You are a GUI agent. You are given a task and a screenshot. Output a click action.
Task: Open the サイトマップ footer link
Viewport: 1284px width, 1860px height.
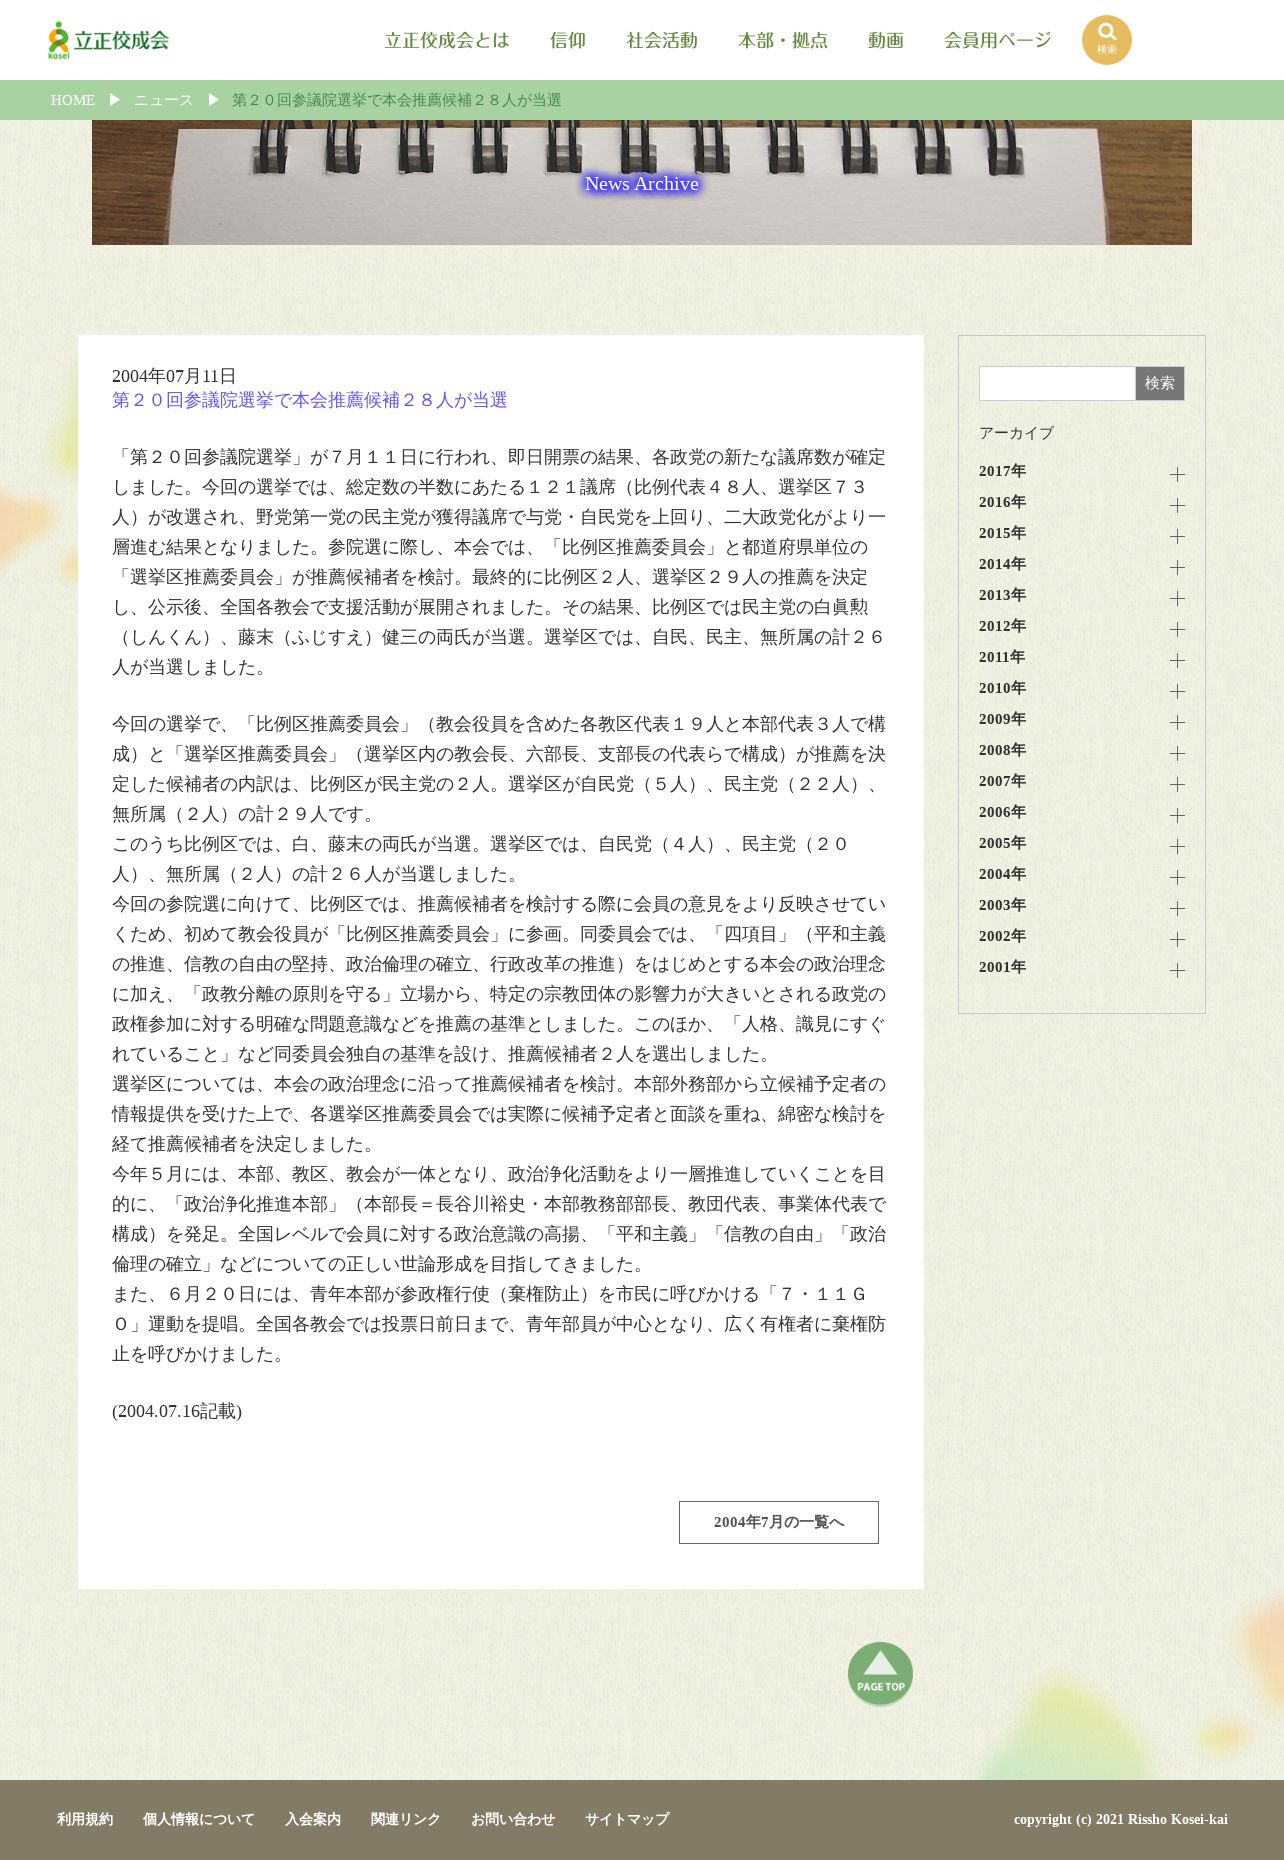coord(627,1819)
